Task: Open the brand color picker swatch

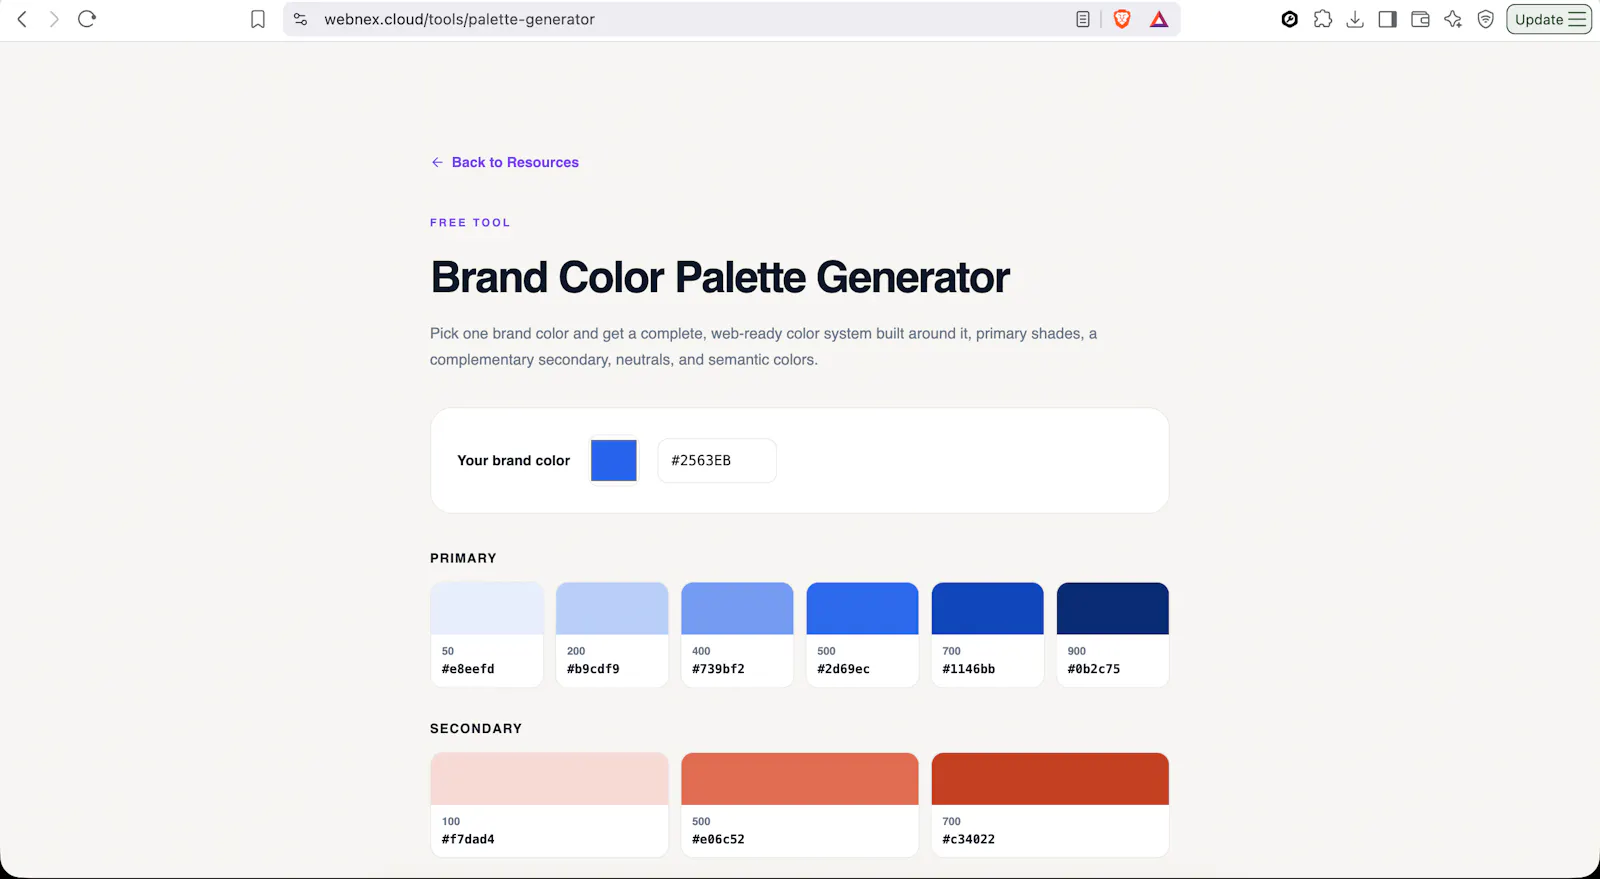Action: tap(614, 460)
